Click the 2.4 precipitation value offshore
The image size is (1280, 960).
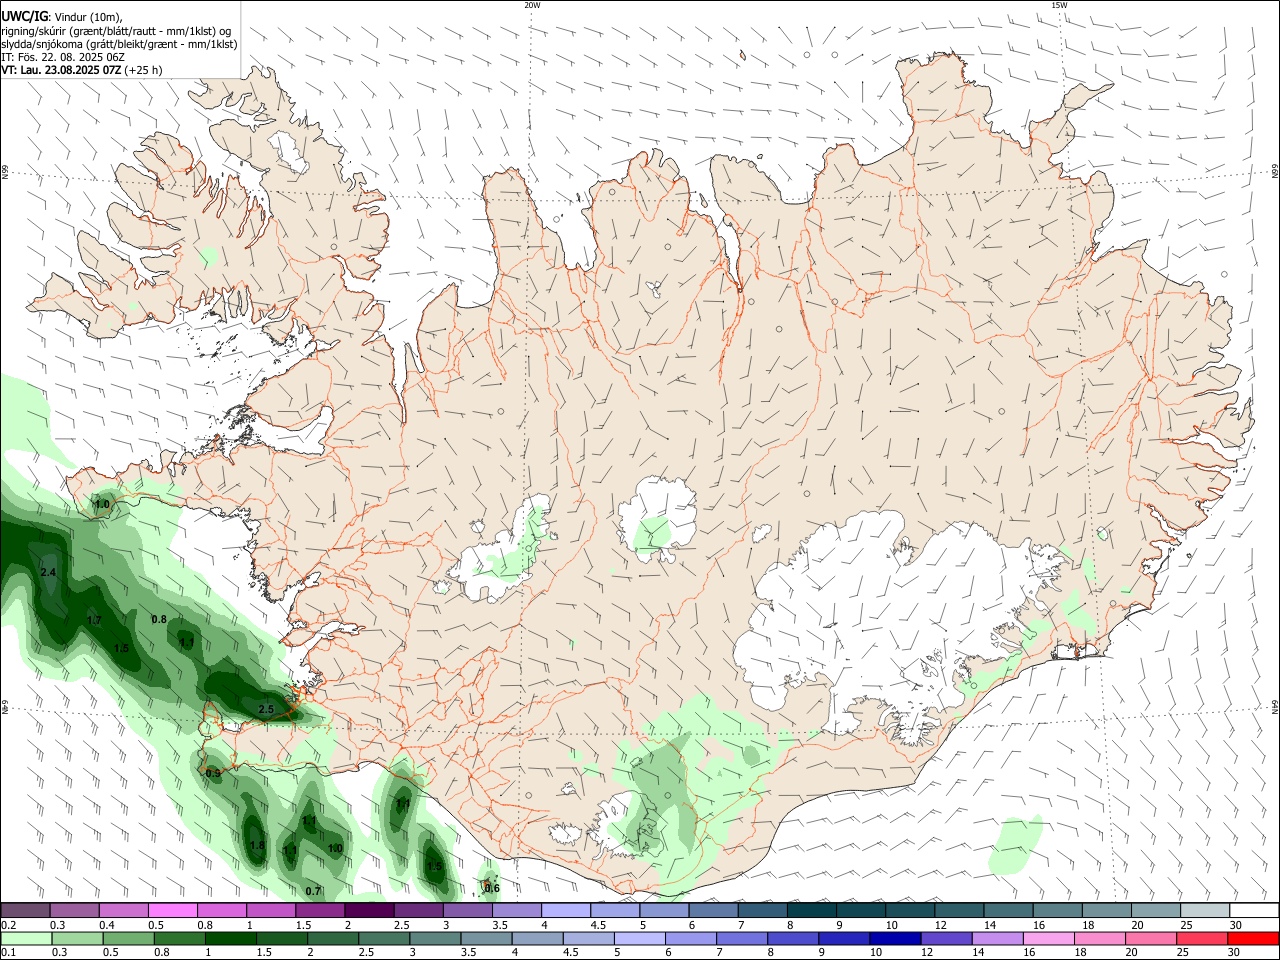point(48,572)
